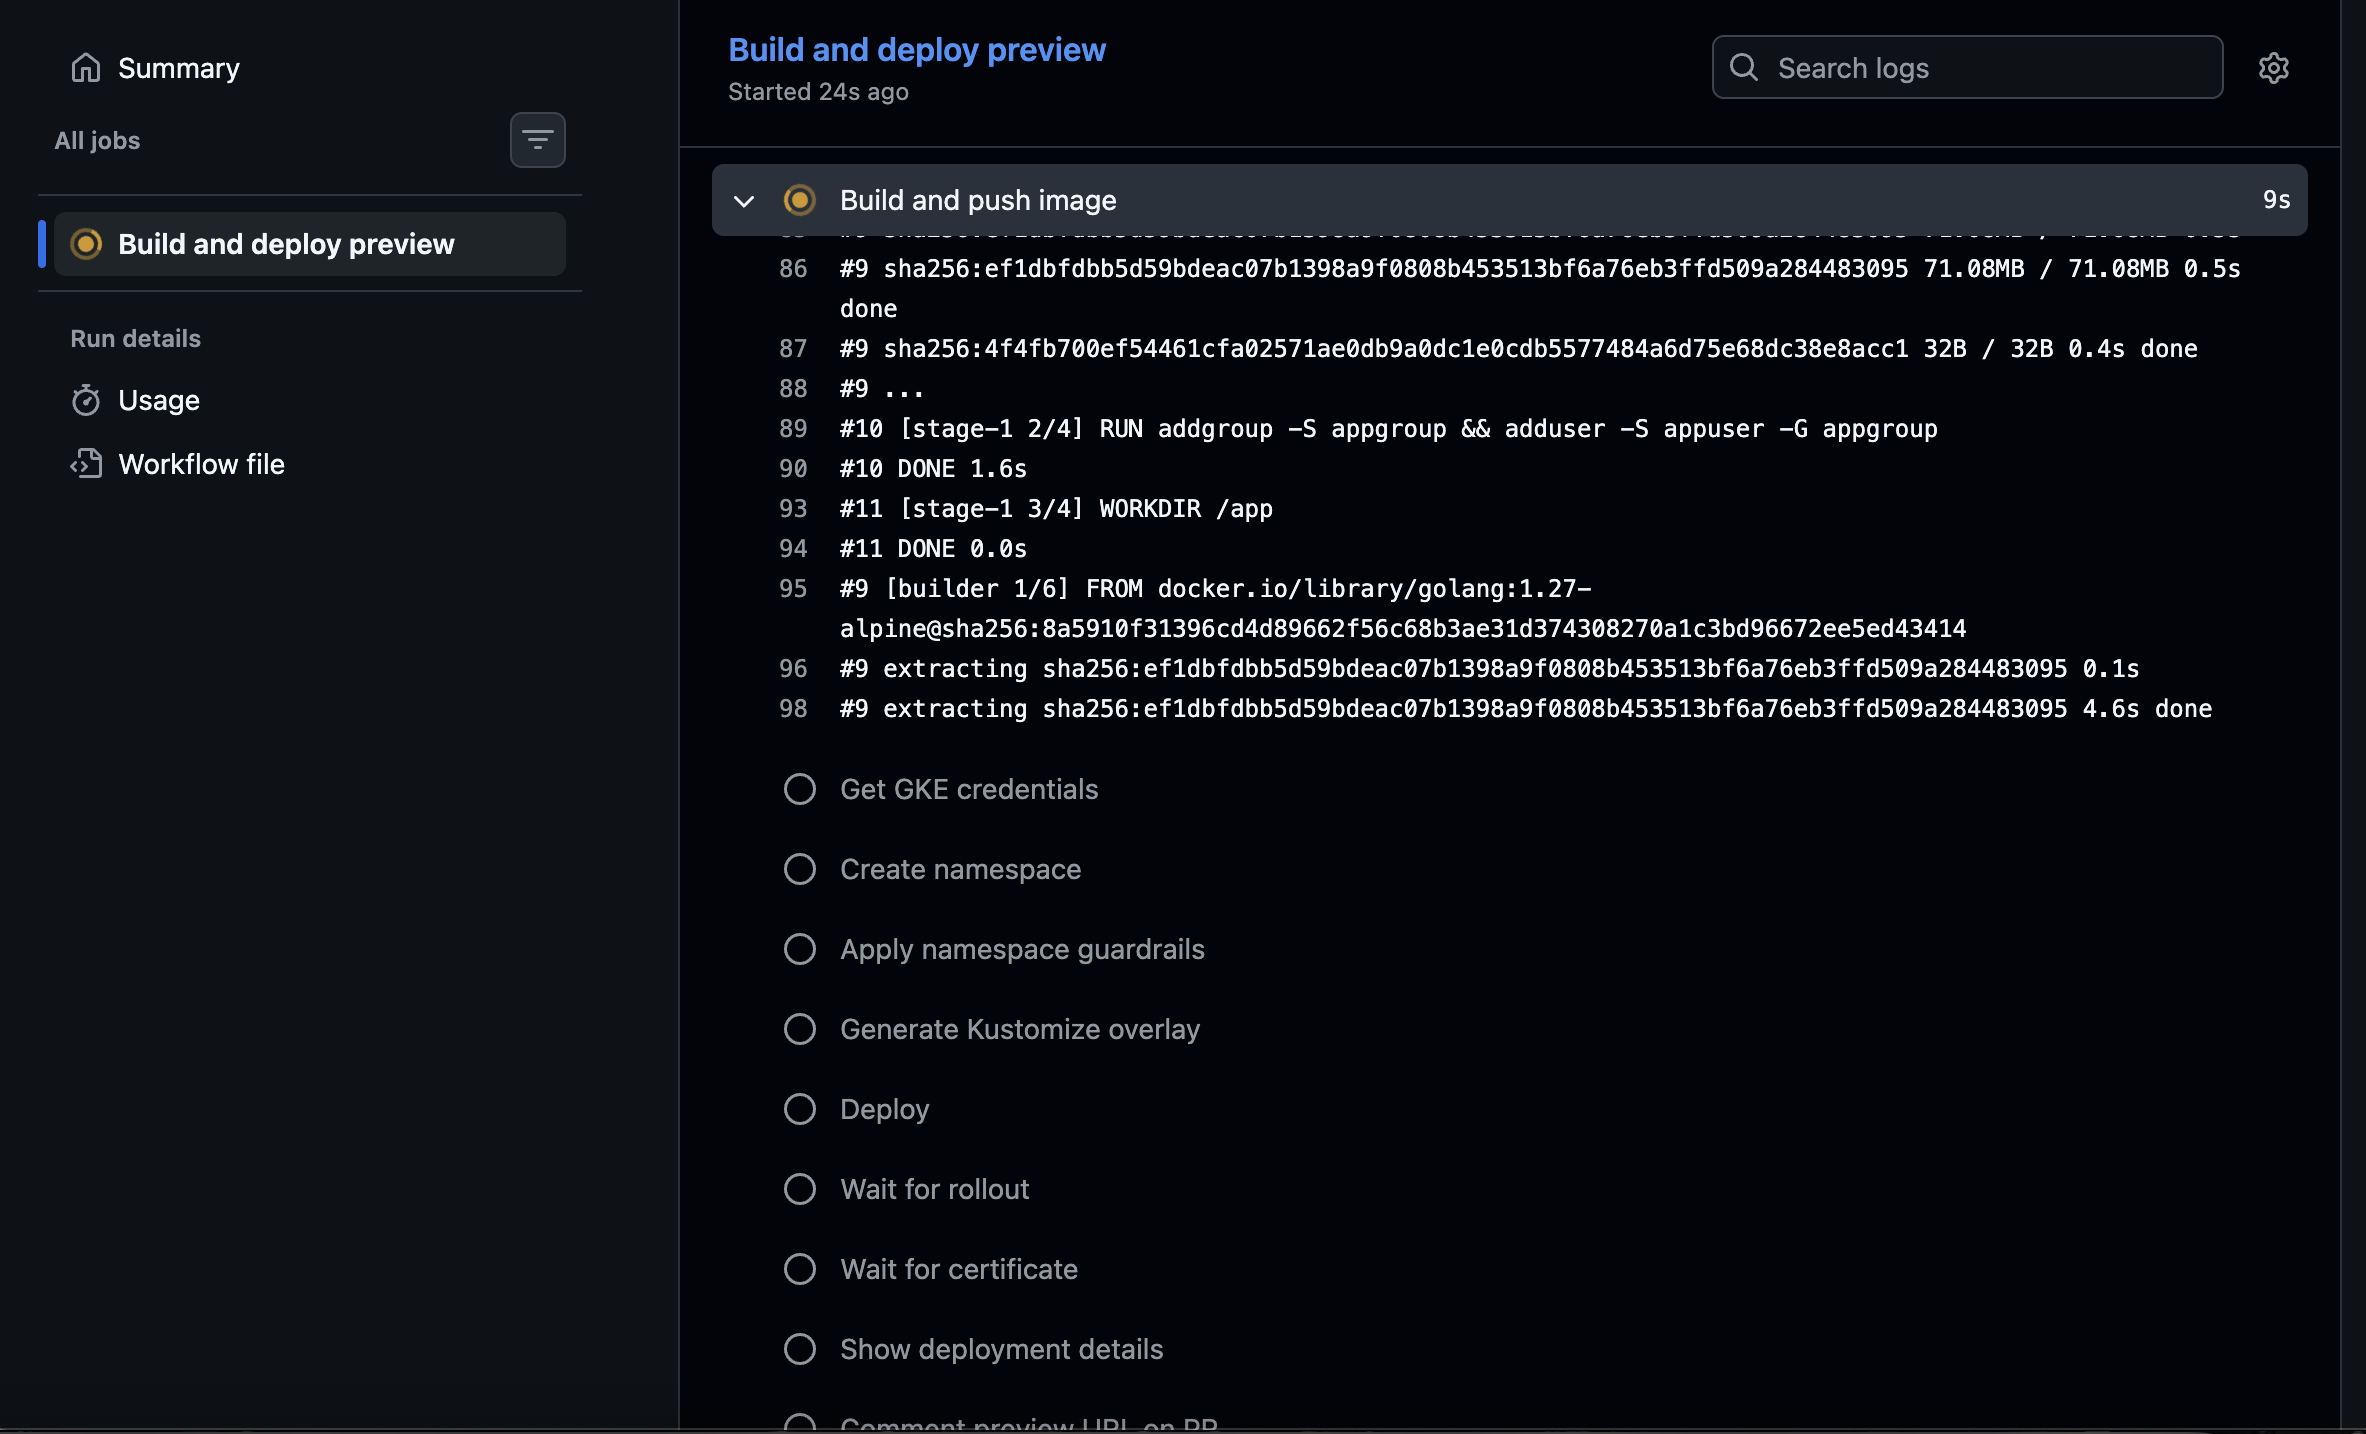Image resolution: width=2366 pixels, height=1434 pixels.
Task: Expand the Deploy step
Action: [x=1510, y=1109]
